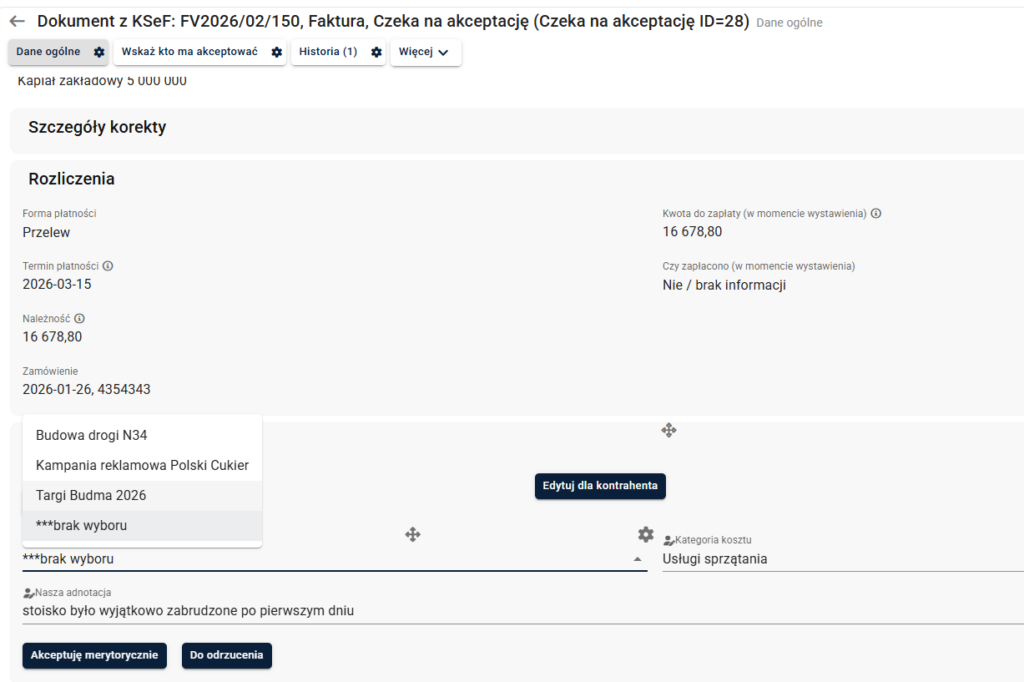The width and height of the screenshot is (1024, 682).
Task: Open the Historia (1) tab
Action: click(x=328, y=52)
